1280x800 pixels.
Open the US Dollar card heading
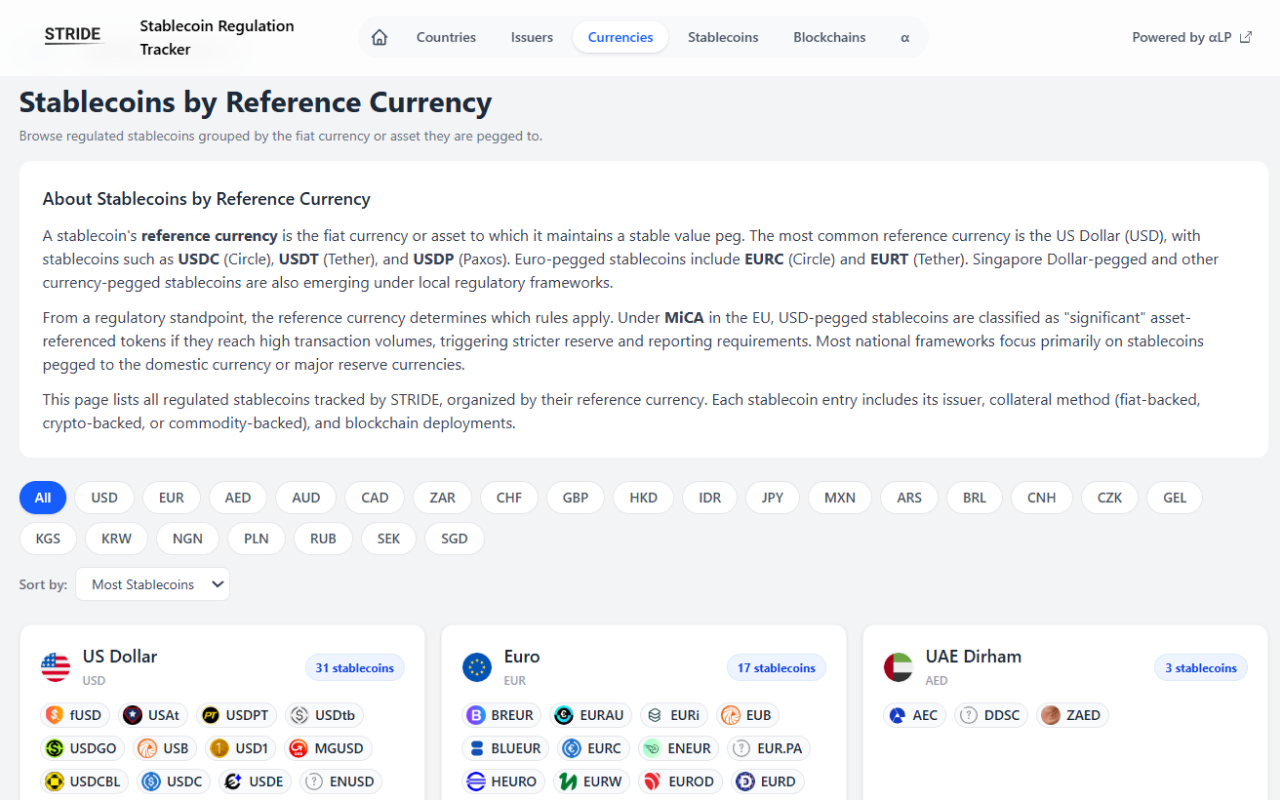click(x=120, y=656)
